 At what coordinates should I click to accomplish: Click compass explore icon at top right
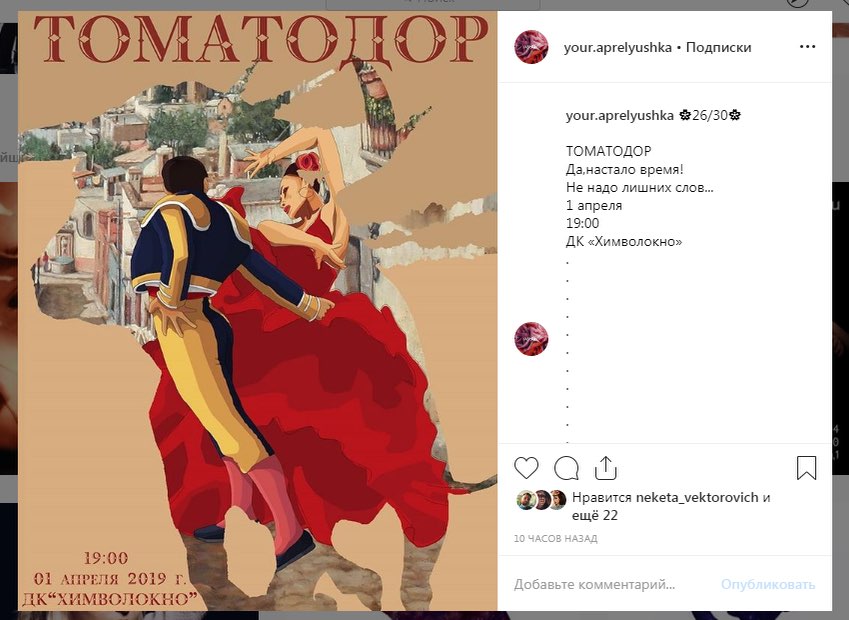[797, 3]
